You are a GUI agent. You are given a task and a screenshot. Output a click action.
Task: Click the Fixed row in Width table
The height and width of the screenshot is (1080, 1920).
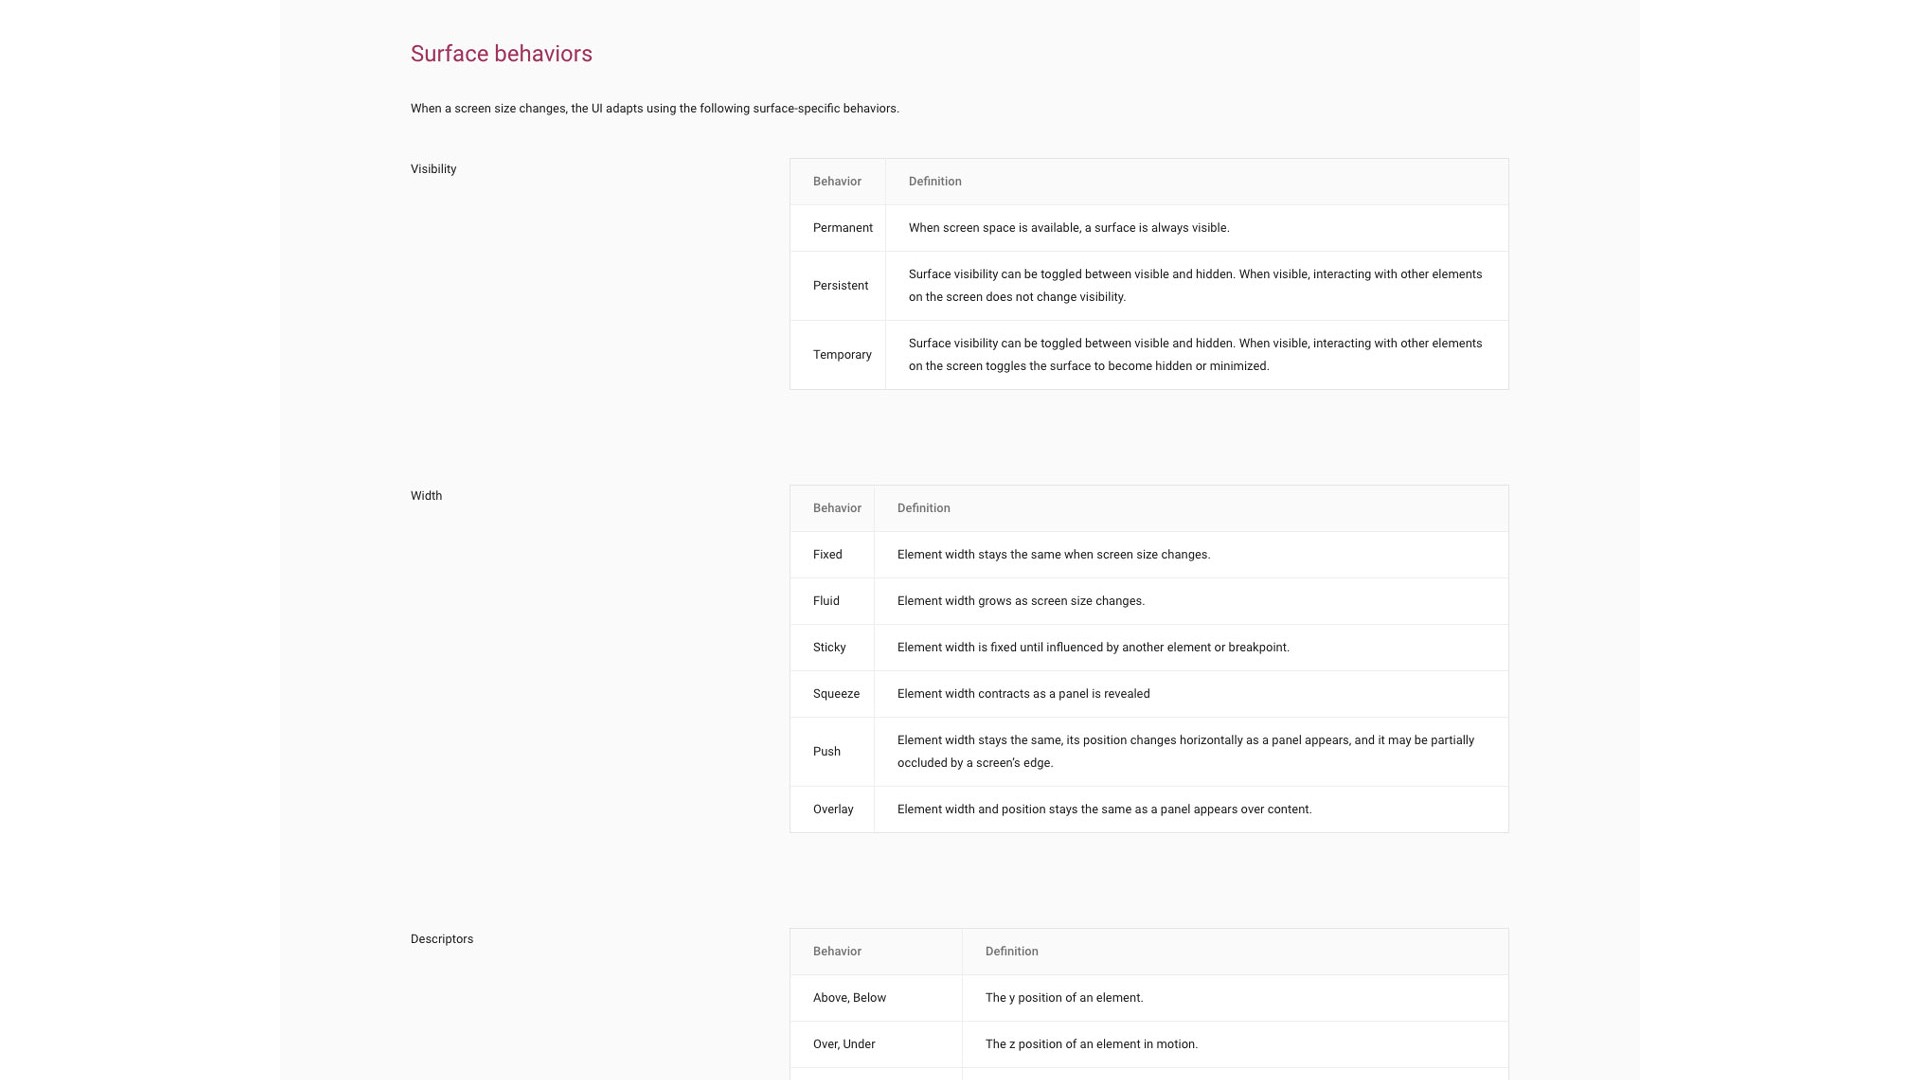[827, 555]
